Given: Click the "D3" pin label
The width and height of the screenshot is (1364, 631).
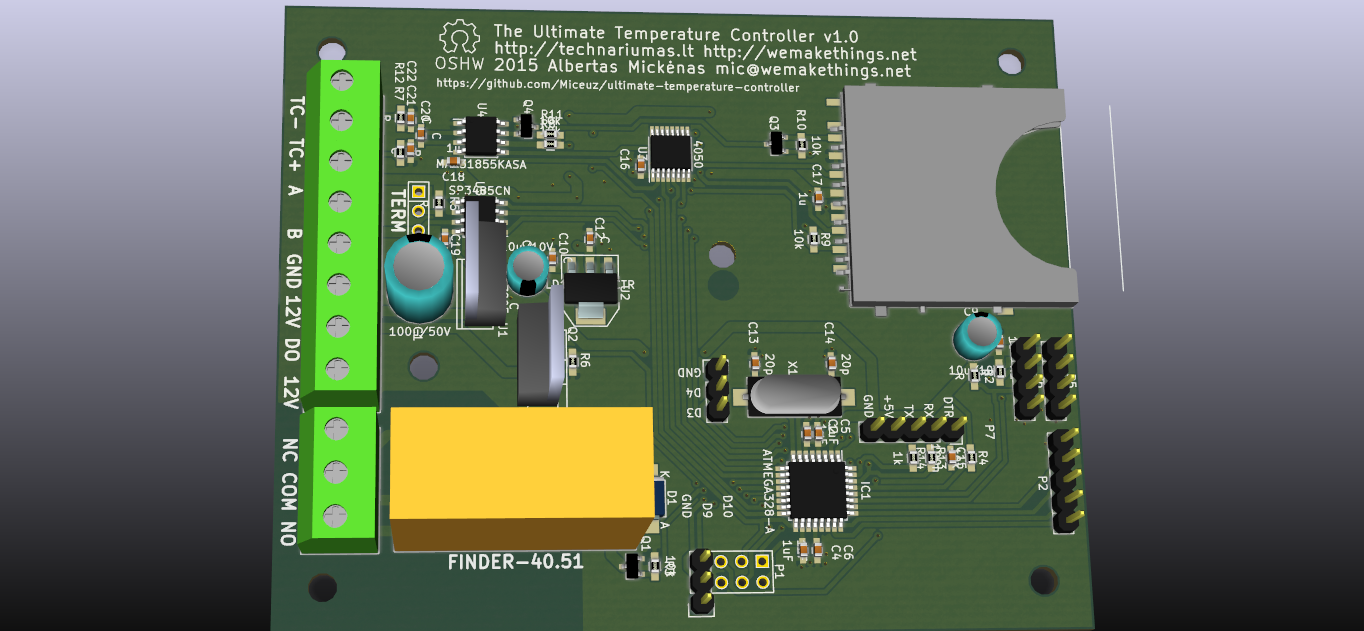Looking at the screenshot, I should coord(692,412).
